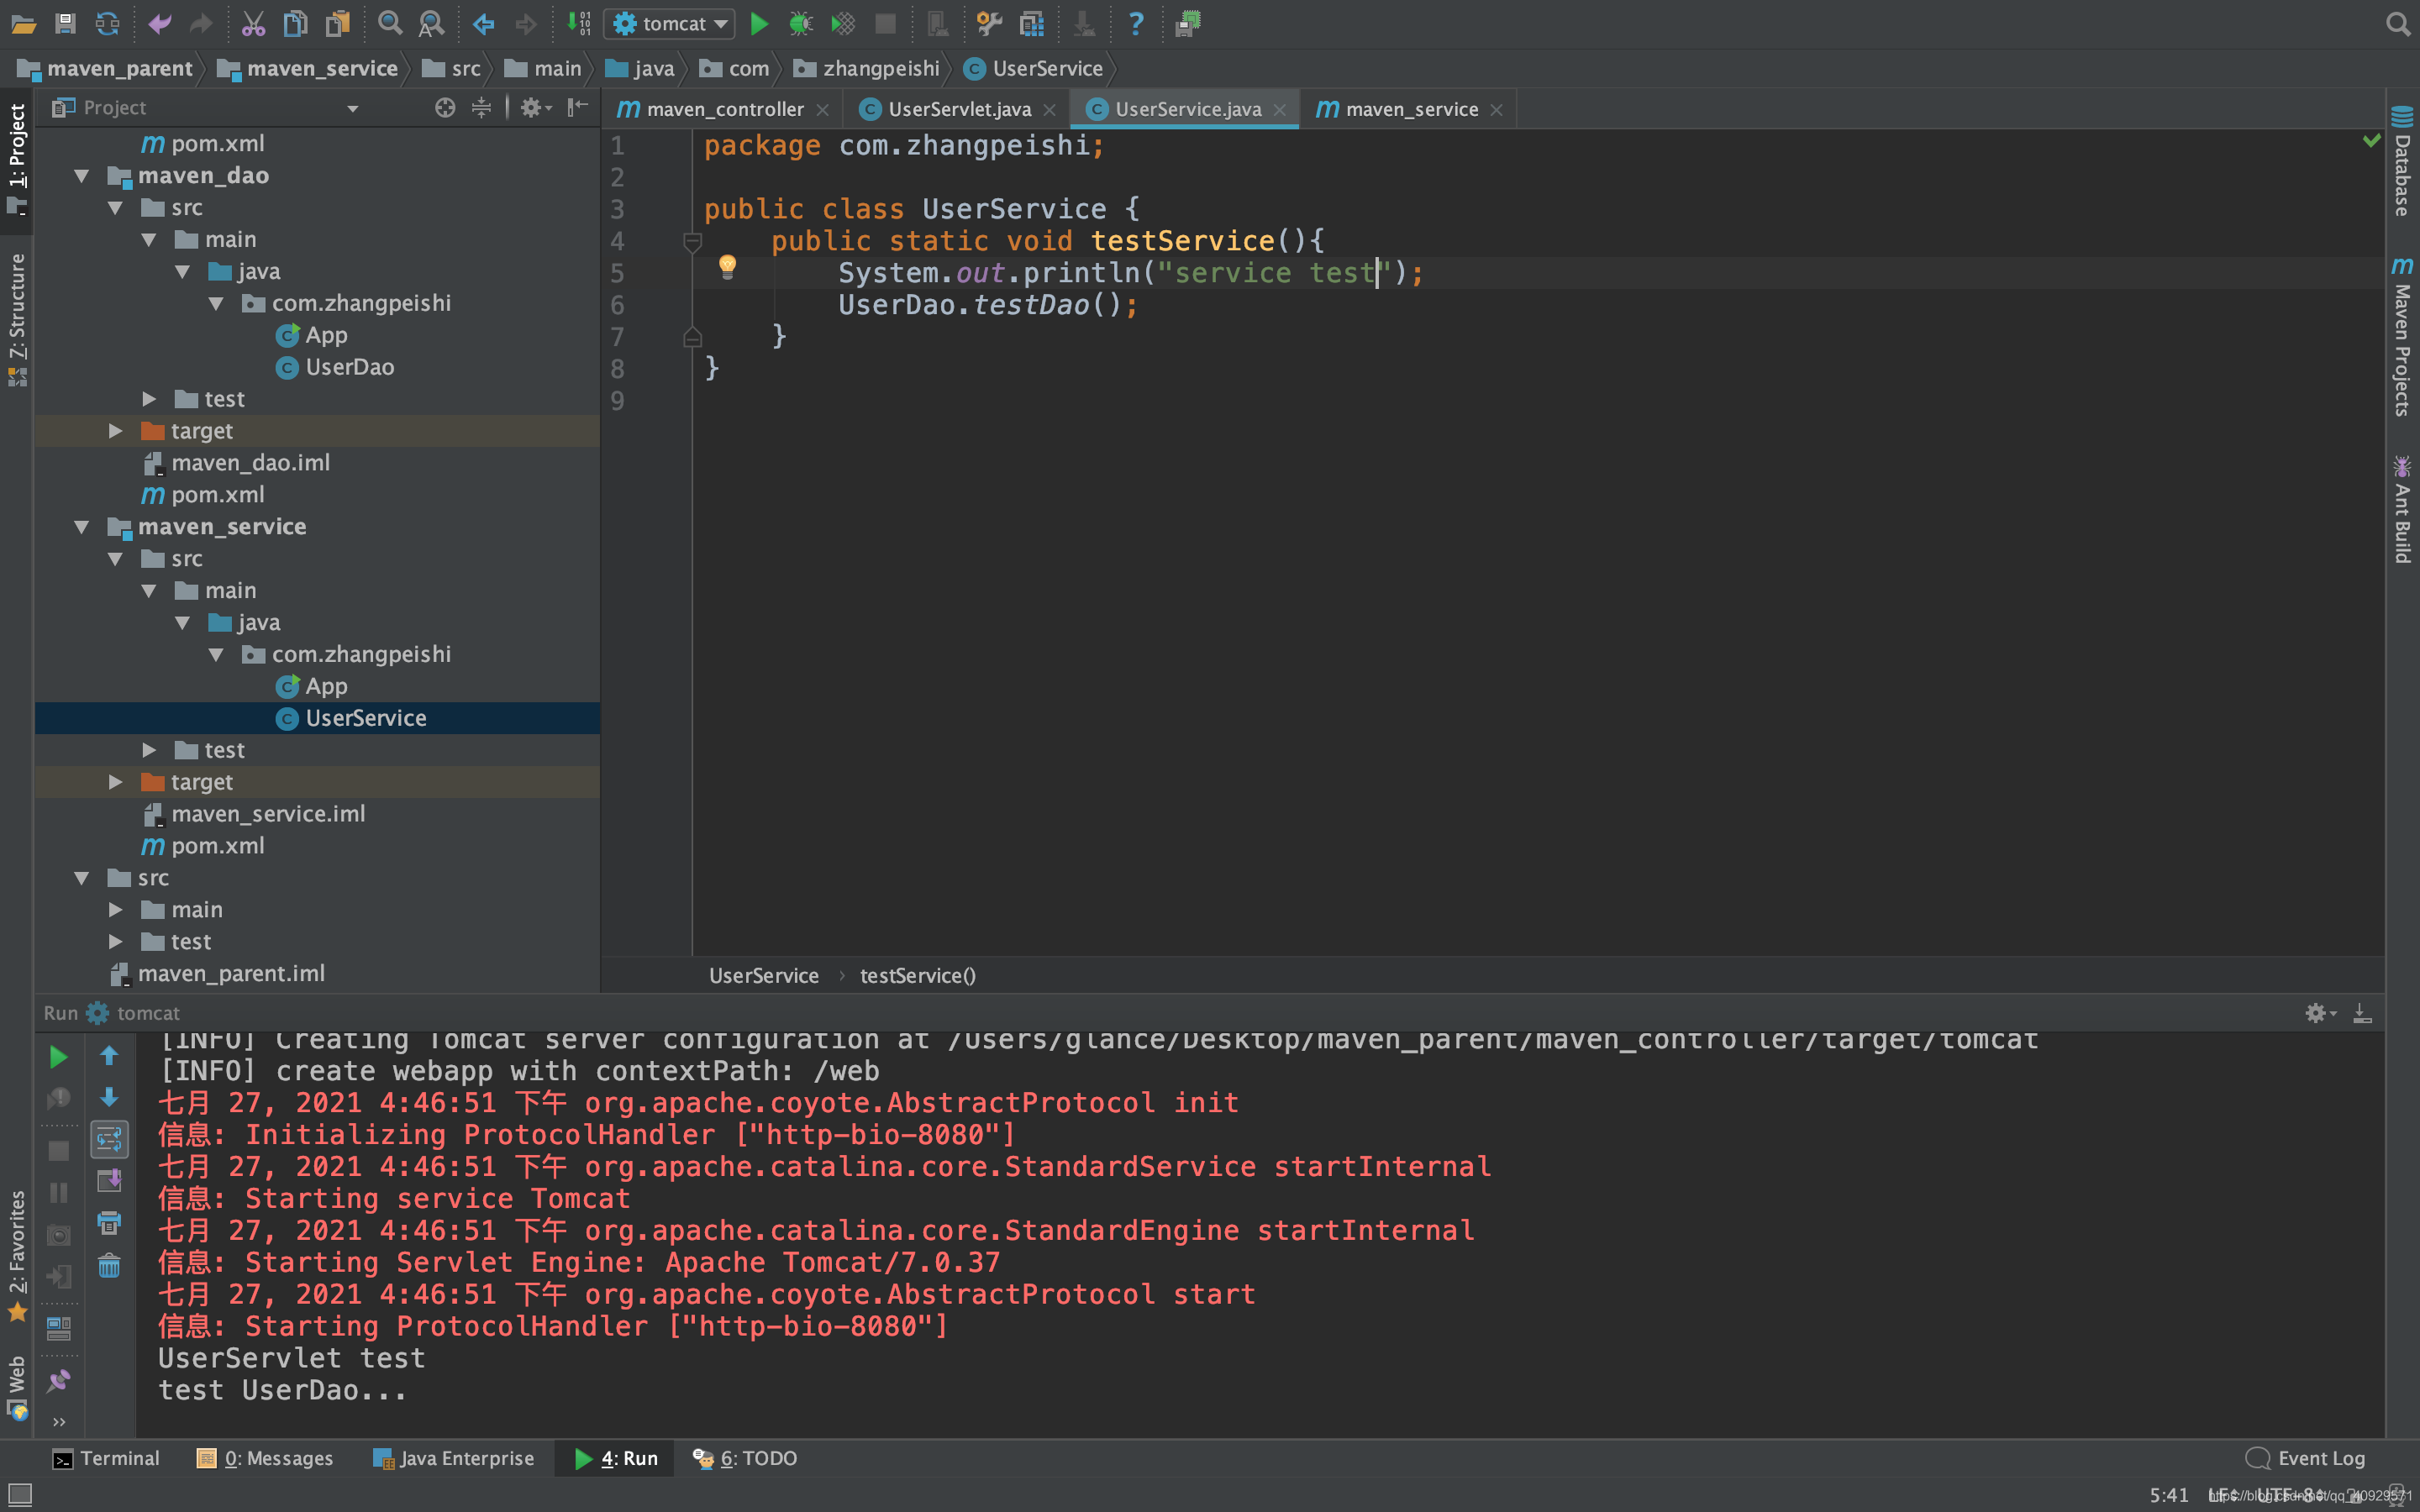Click the Project Structure help question icon
This screenshot has height=1512, width=2420.
1135,23
